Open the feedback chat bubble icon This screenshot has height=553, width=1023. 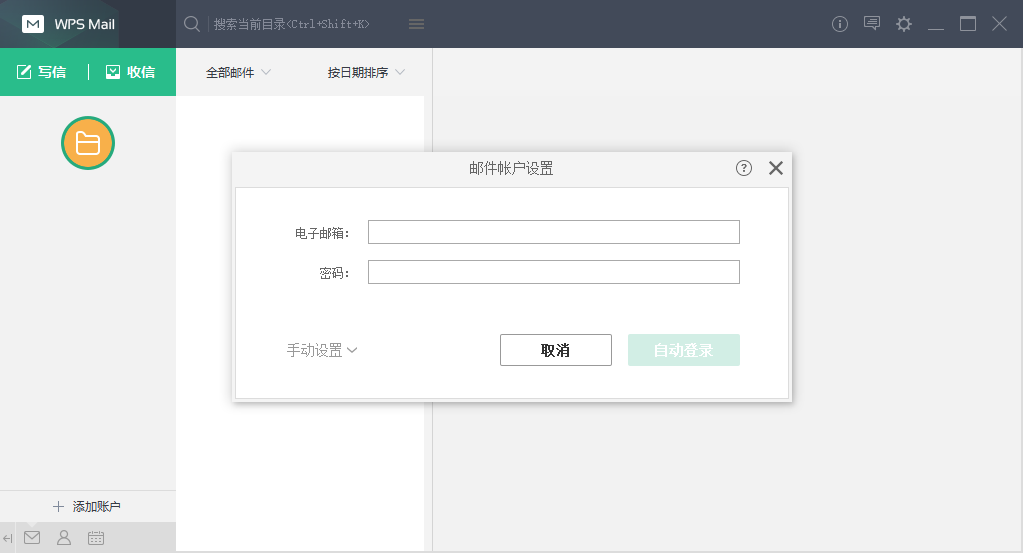click(x=872, y=24)
